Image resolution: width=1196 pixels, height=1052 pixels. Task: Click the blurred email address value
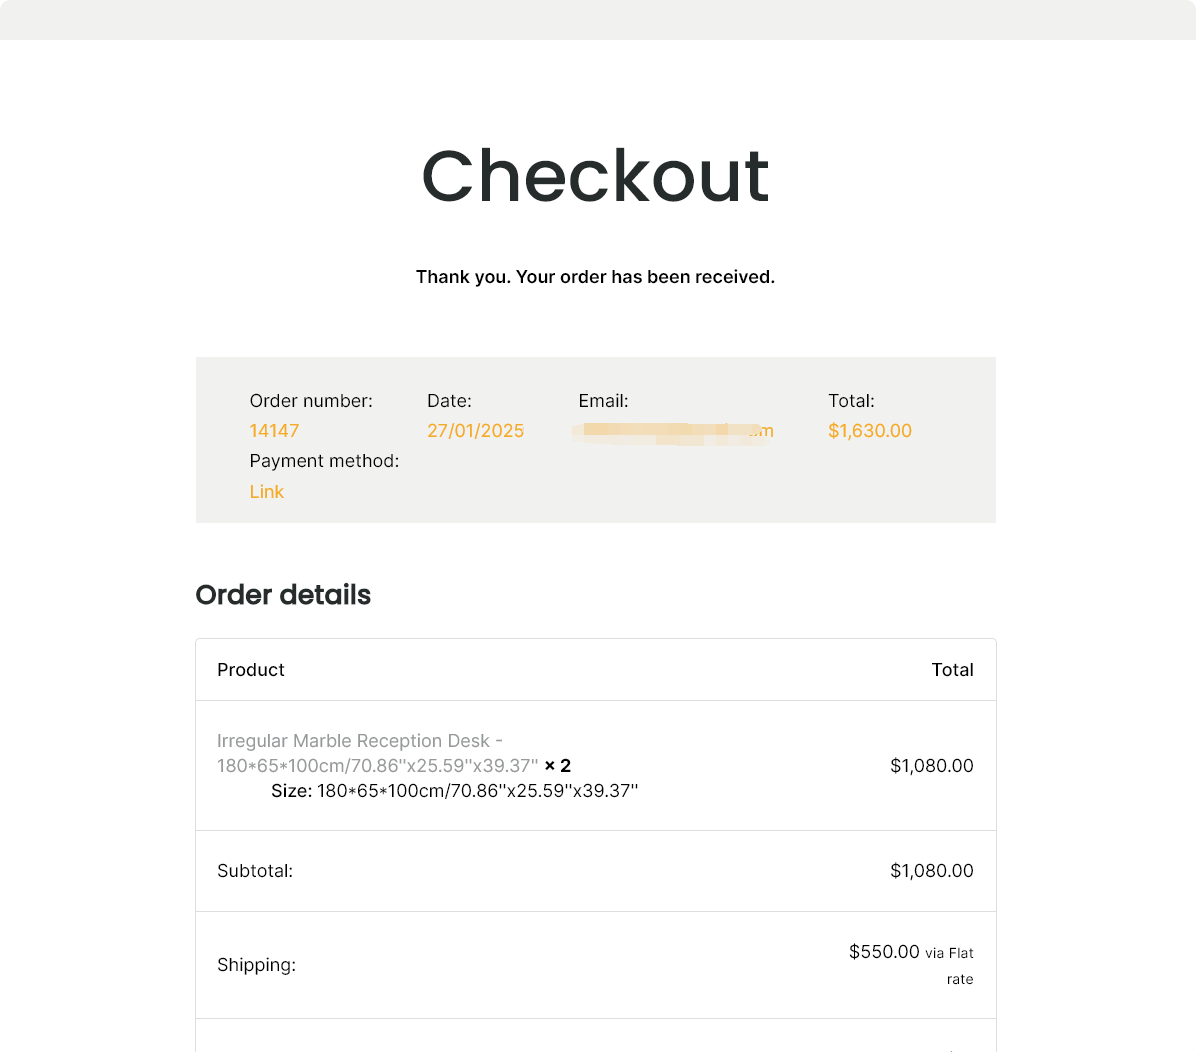[674, 432]
